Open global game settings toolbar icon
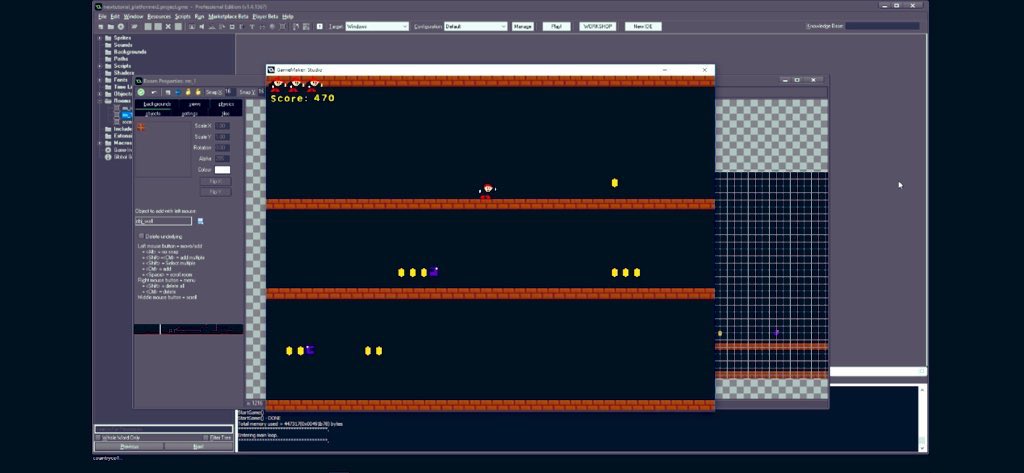The image size is (1024, 473). pos(306,27)
